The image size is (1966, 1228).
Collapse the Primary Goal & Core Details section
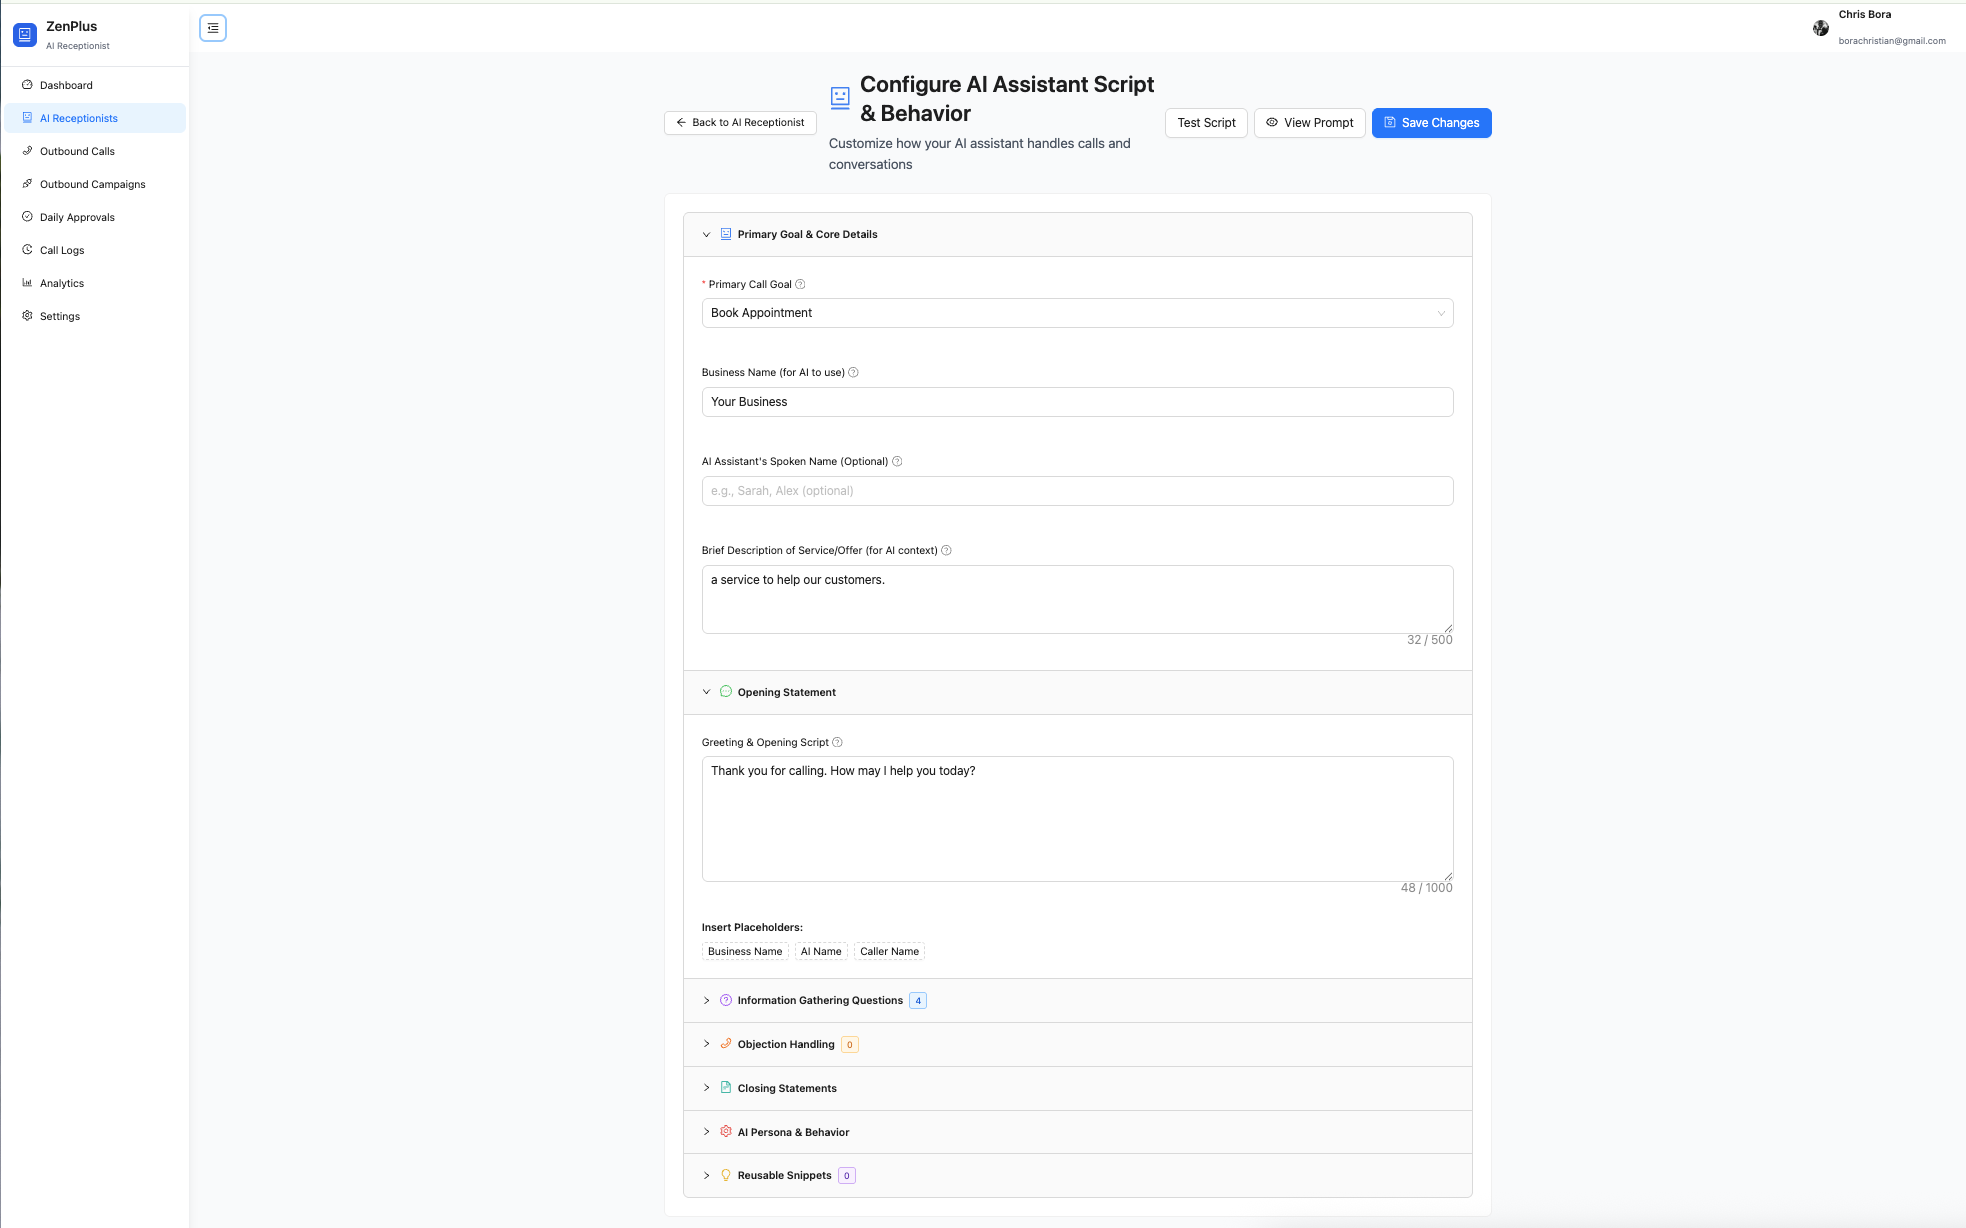(707, 234)
